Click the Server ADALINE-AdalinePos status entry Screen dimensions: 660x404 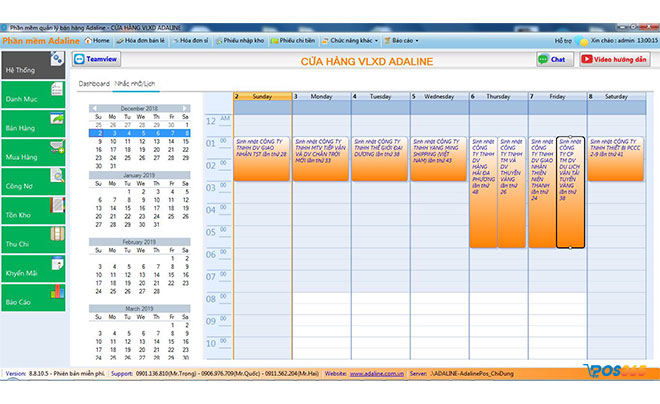point(462,374)
